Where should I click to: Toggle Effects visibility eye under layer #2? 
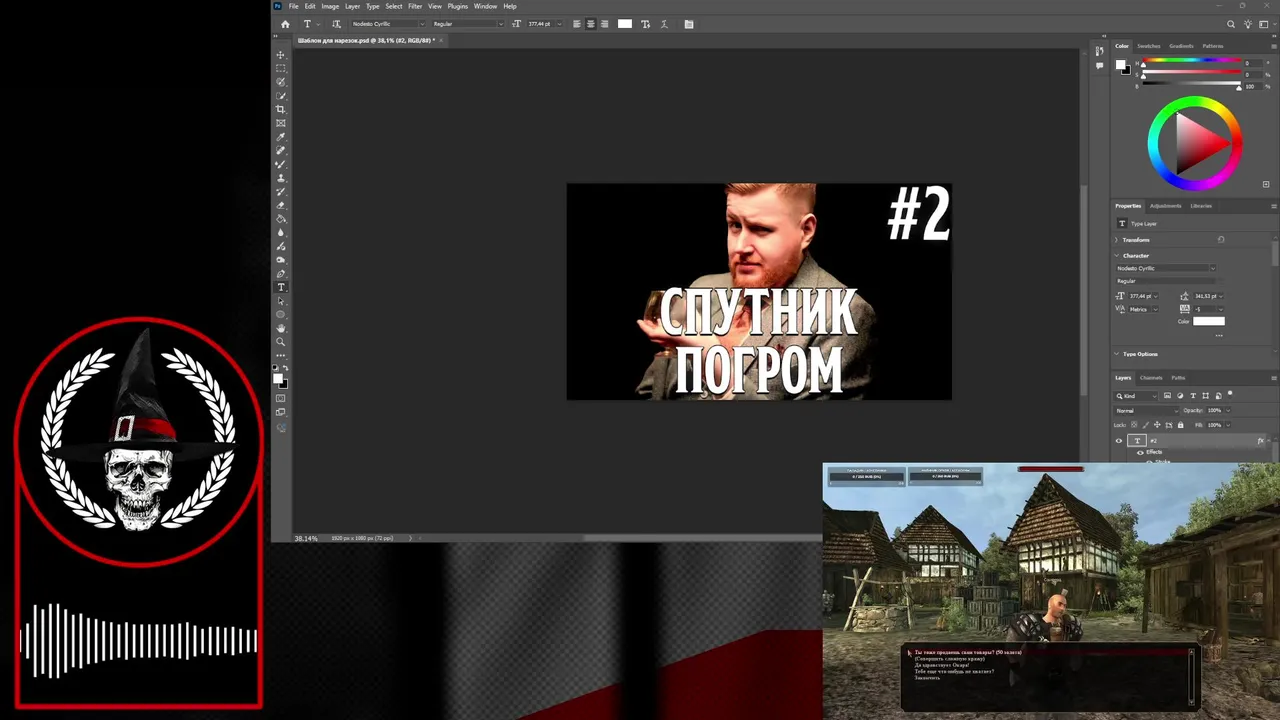(1140, 452)
